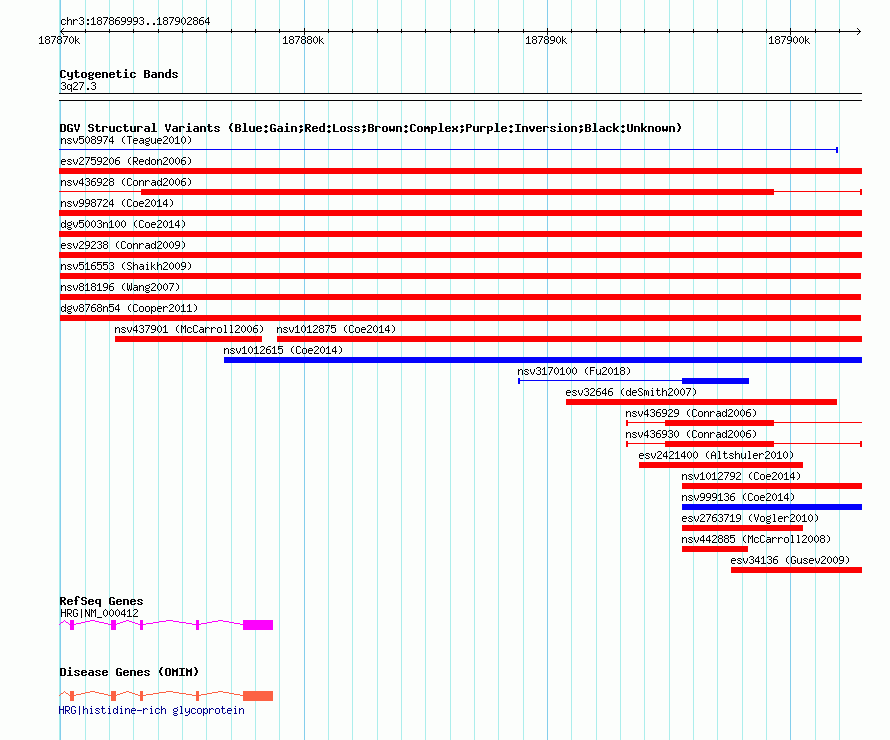Select the esv2759206 (Redon2006) variant label
The height and width of the screenshot is (740, 890).
[x=126, y=161]
